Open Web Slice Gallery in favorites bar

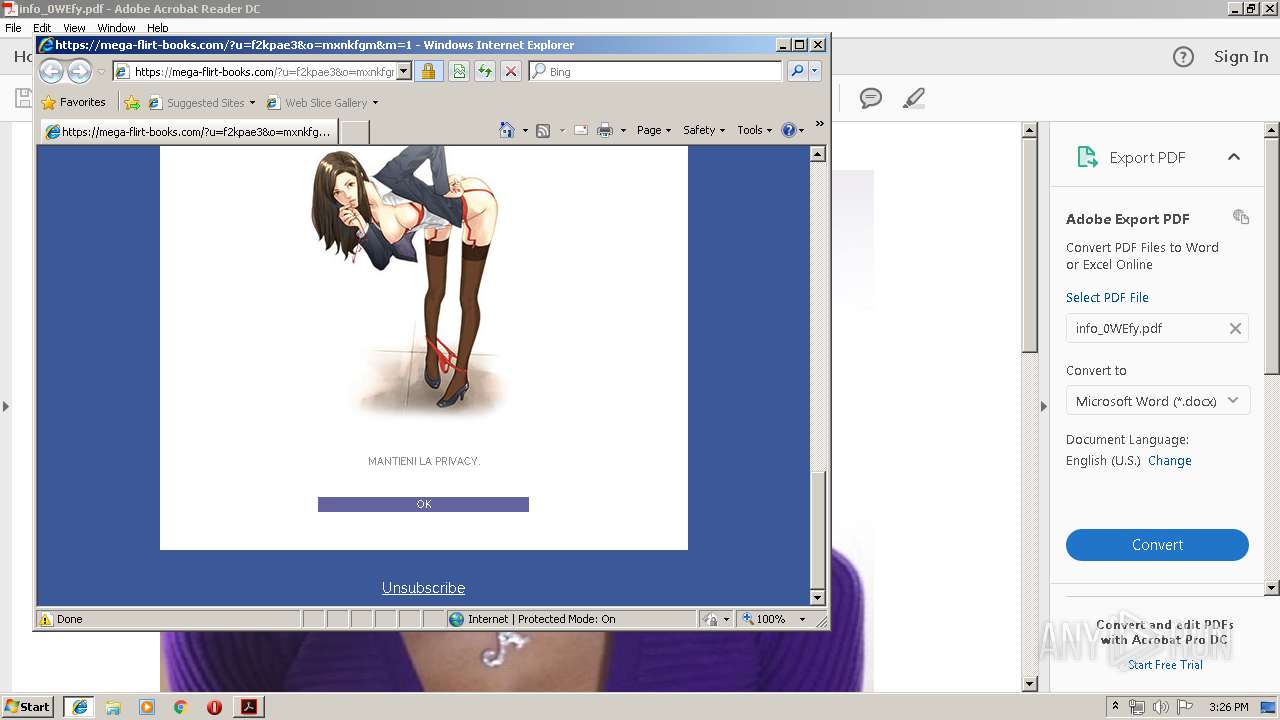point(322,102)
